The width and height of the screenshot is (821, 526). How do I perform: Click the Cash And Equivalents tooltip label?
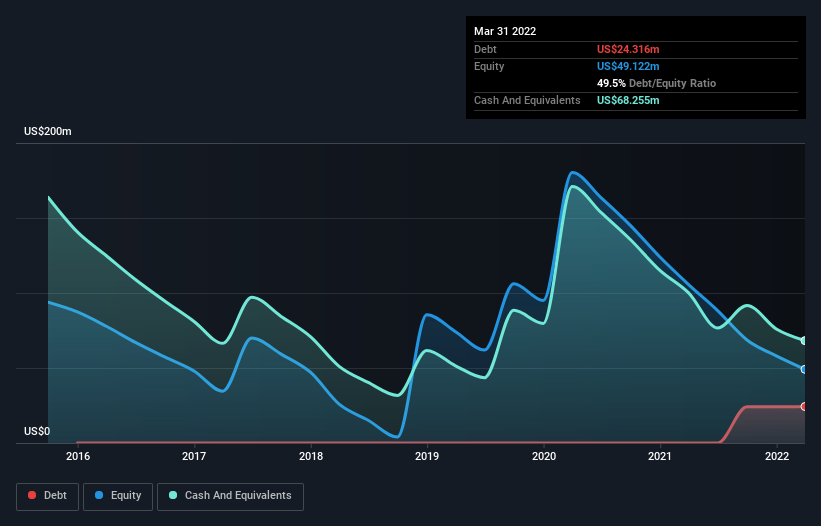pyautogui.click(x=527, y=100)
